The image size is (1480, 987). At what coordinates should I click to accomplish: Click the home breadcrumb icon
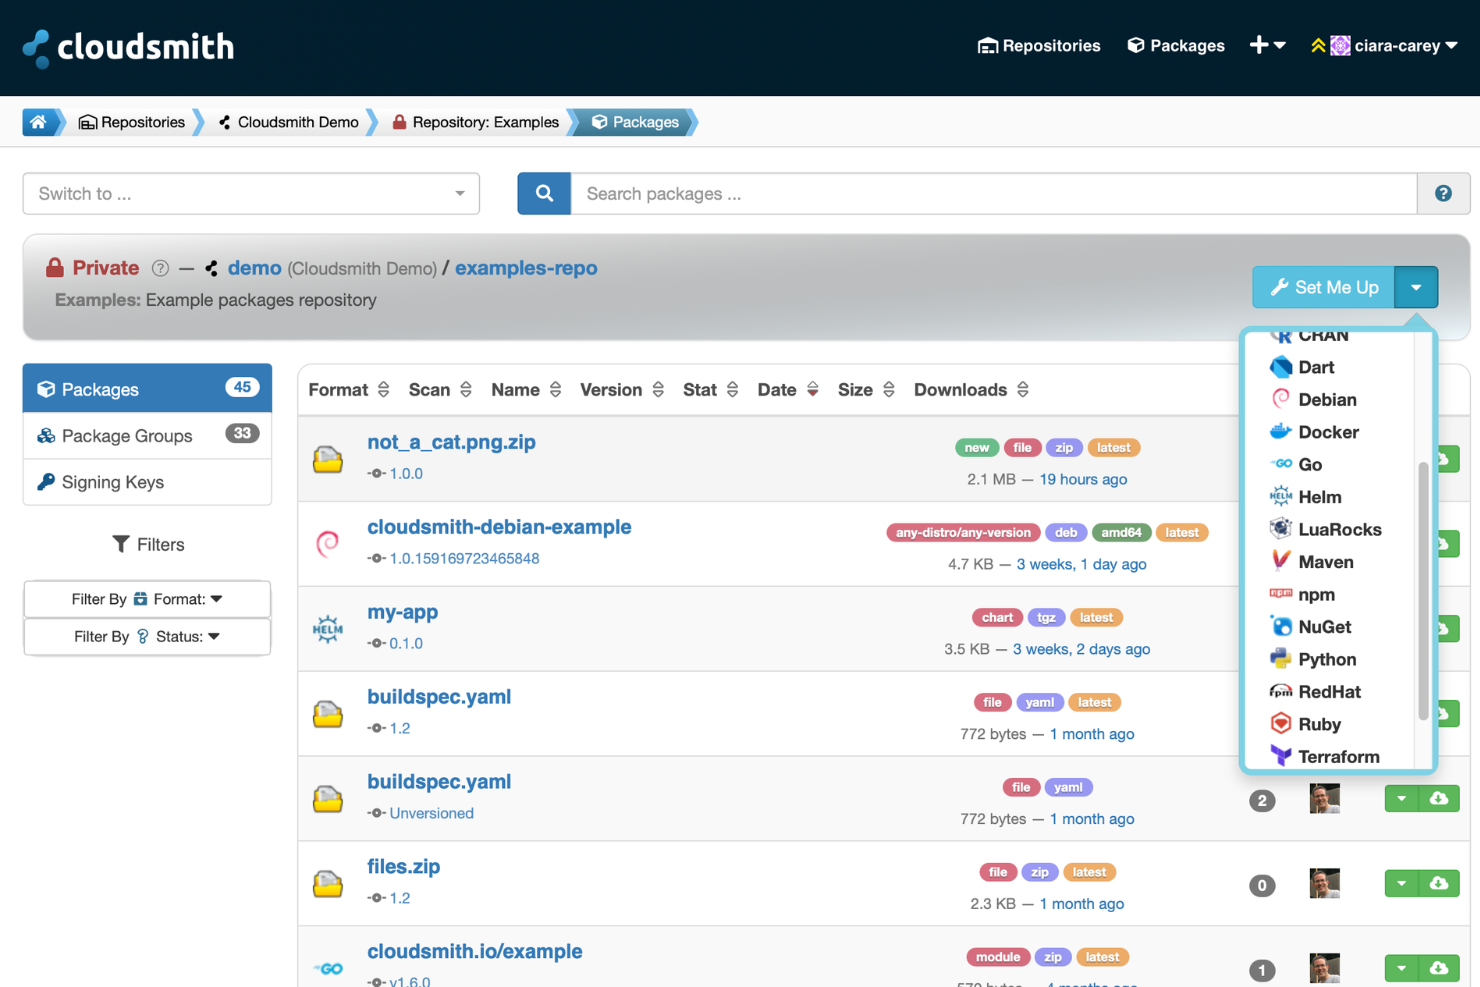[38, 122]
